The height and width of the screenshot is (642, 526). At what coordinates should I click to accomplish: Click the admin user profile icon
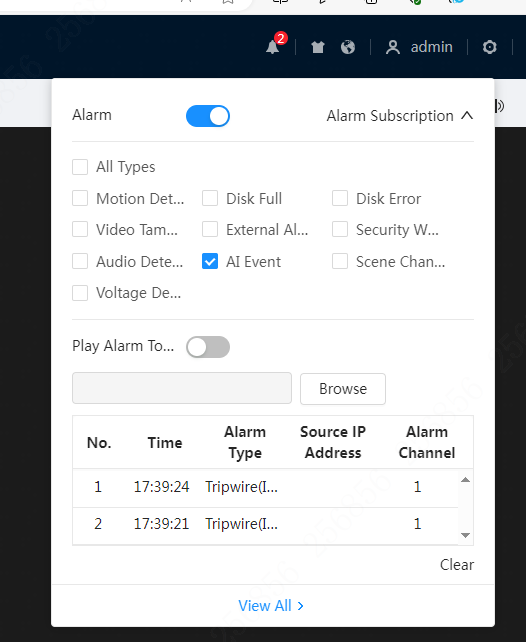pyautogui.click(x=393, y=47)
